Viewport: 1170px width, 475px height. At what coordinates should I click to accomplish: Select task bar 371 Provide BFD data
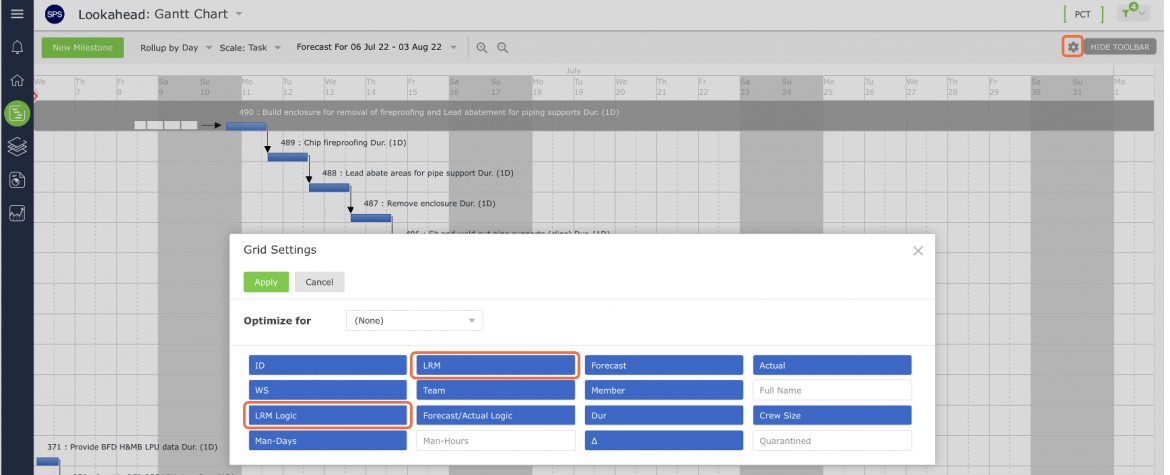(x=46, y=462)
